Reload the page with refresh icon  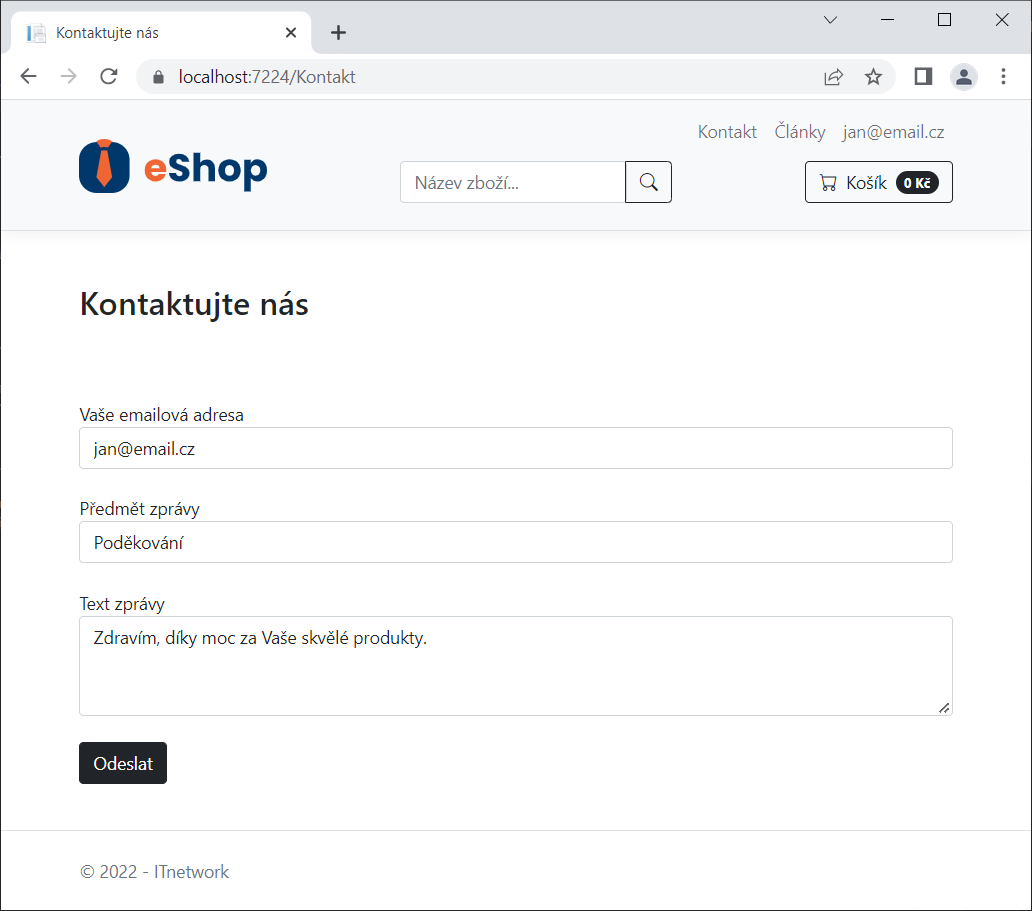(109, 77)
